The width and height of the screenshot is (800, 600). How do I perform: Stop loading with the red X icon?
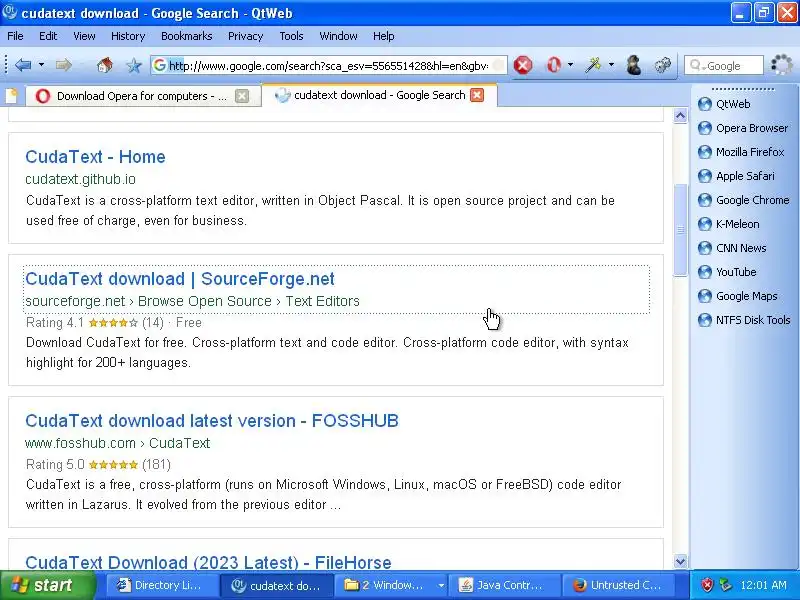point(523,65)
